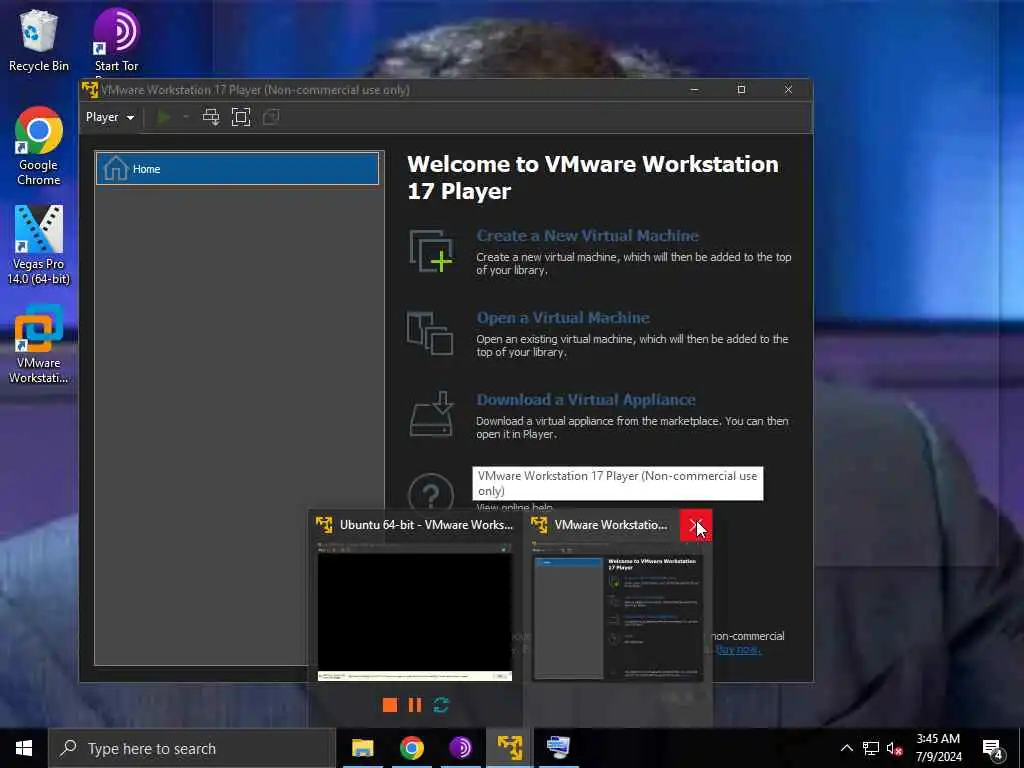Select the Vegas Pro 14.0 desktop icon
1024x768 pixels.
point(39,246)
